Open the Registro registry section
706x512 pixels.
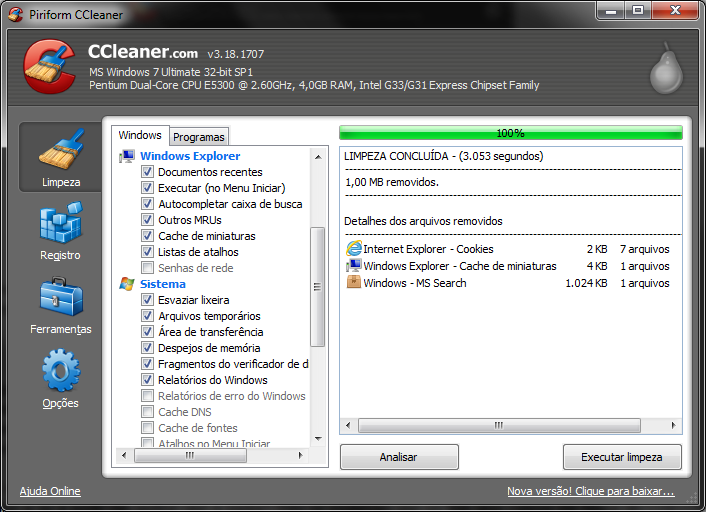click(61, 231)
